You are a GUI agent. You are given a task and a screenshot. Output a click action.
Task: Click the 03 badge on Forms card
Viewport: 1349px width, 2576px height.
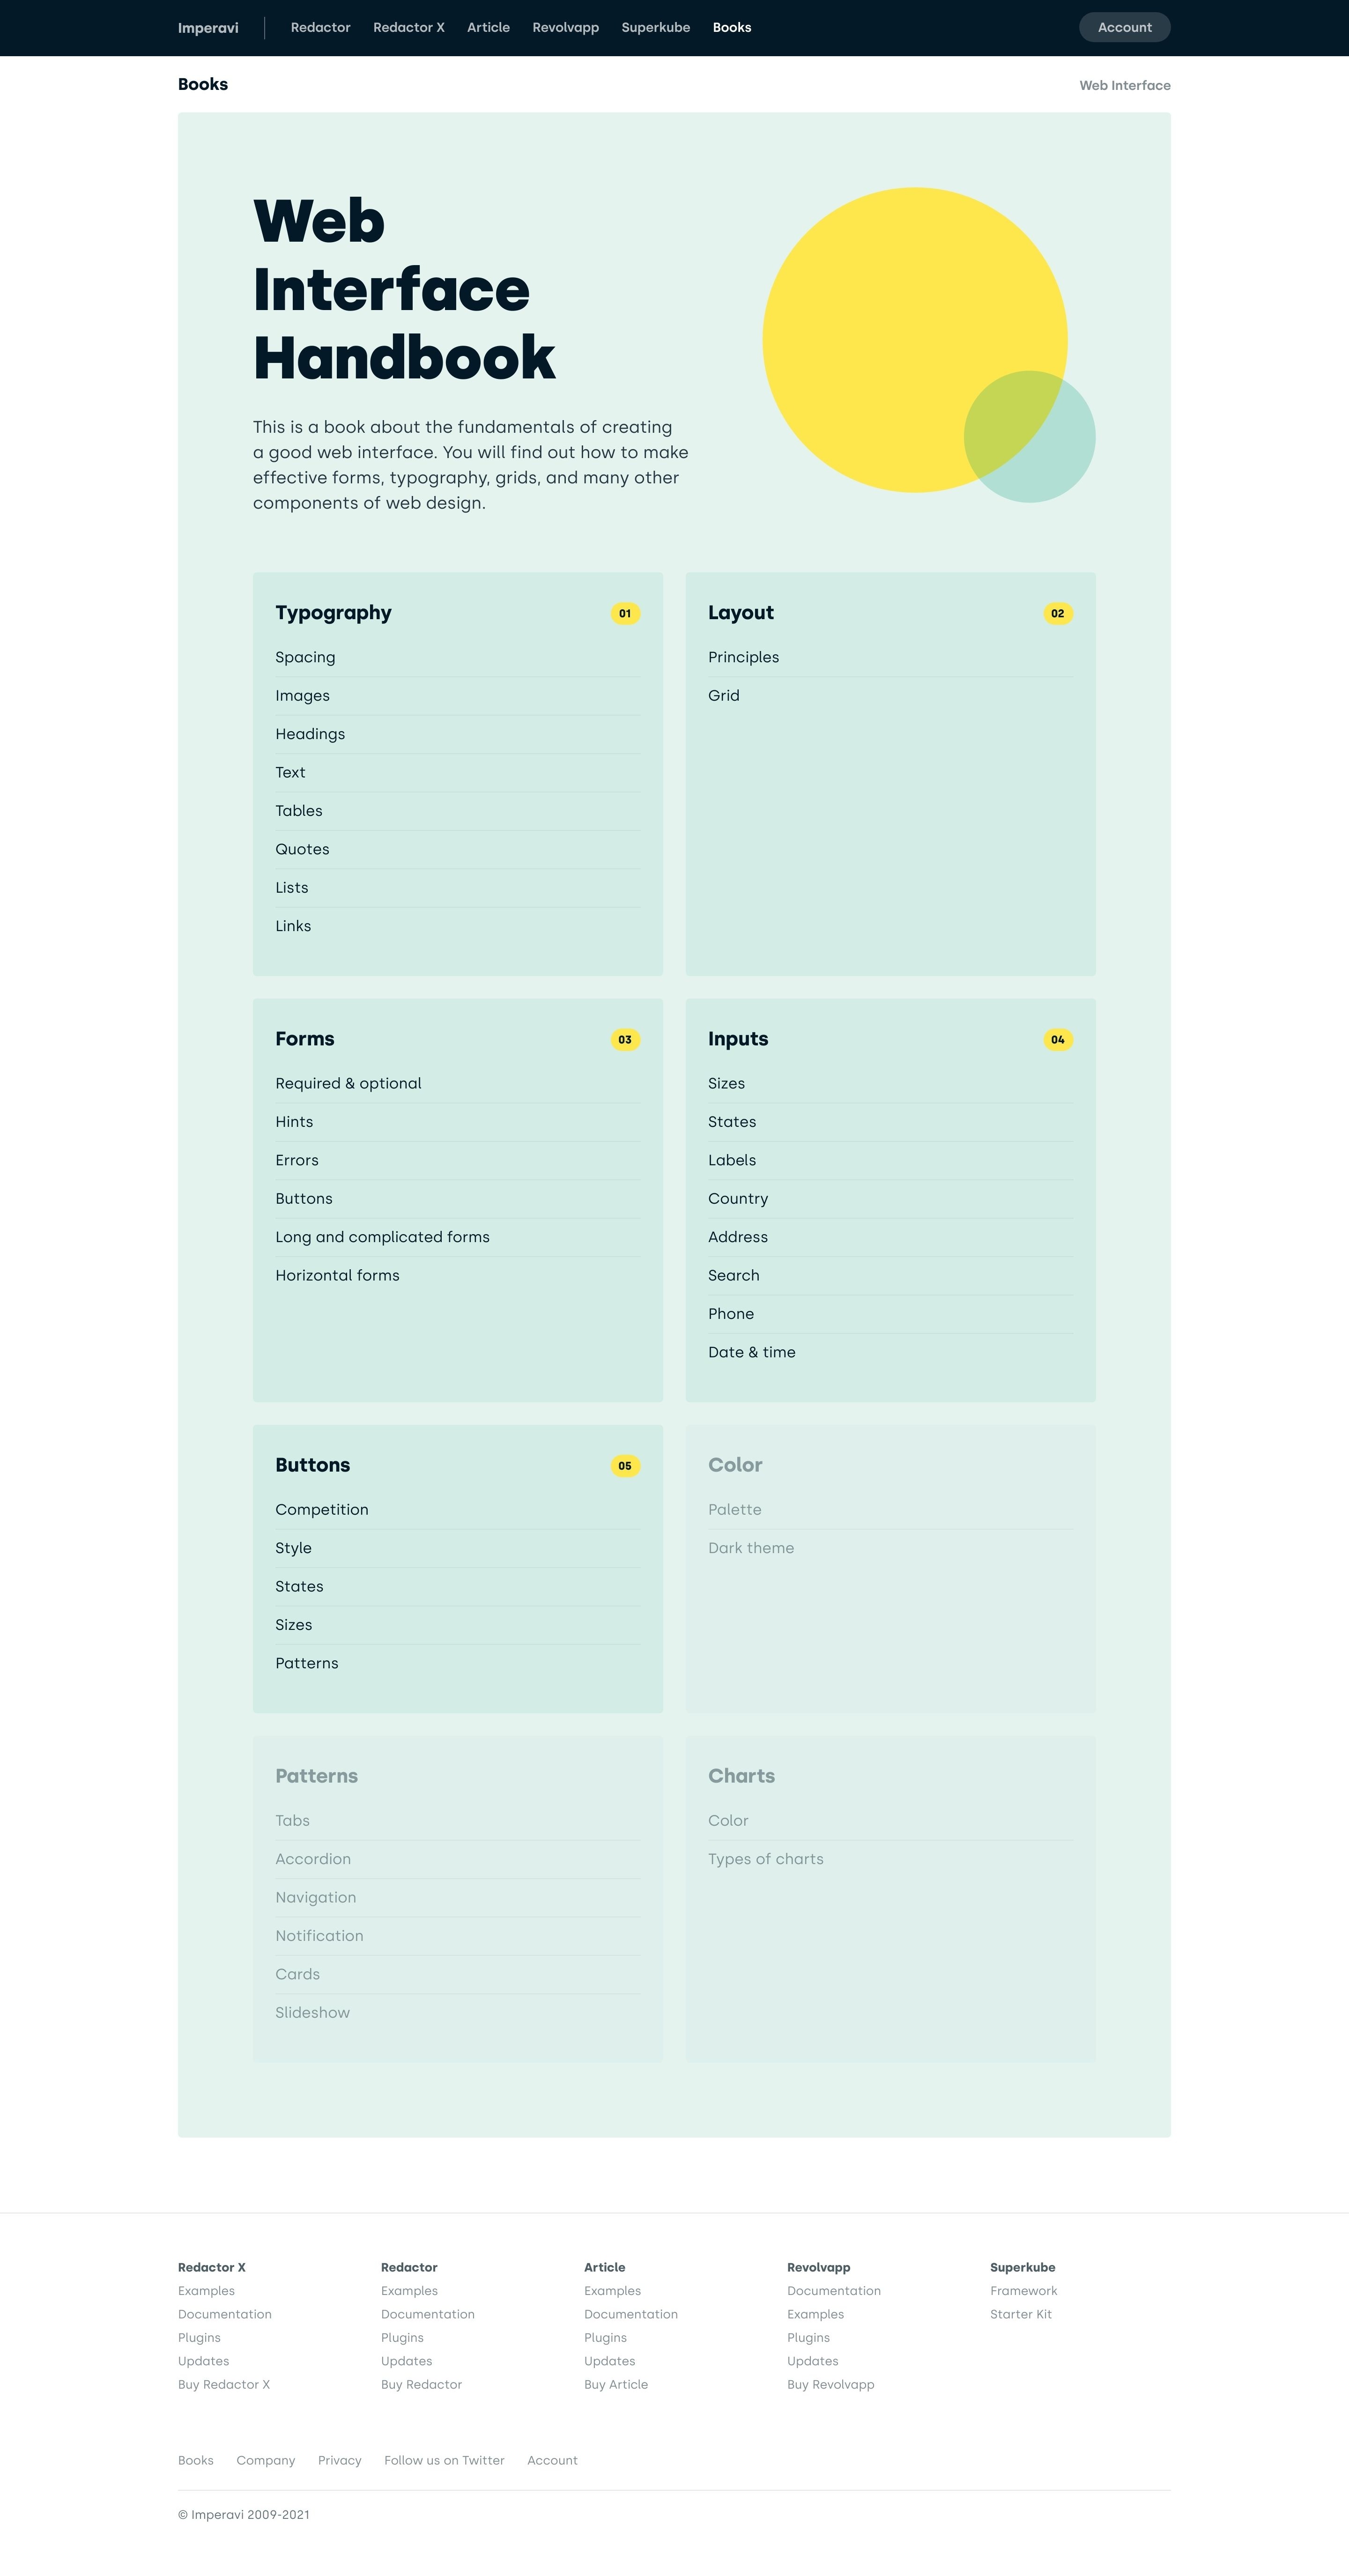click(625, 1039)
